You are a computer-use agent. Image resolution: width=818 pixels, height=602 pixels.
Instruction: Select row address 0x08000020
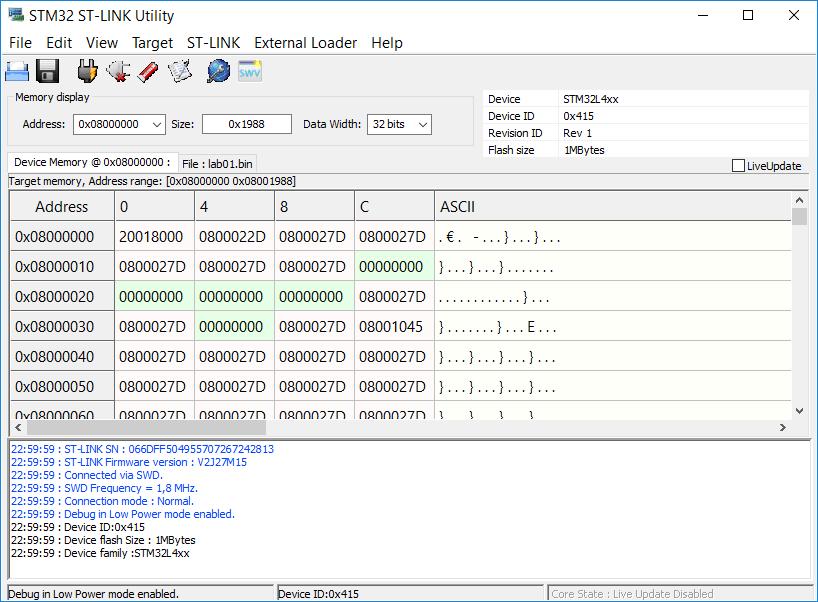pos(62,297)
